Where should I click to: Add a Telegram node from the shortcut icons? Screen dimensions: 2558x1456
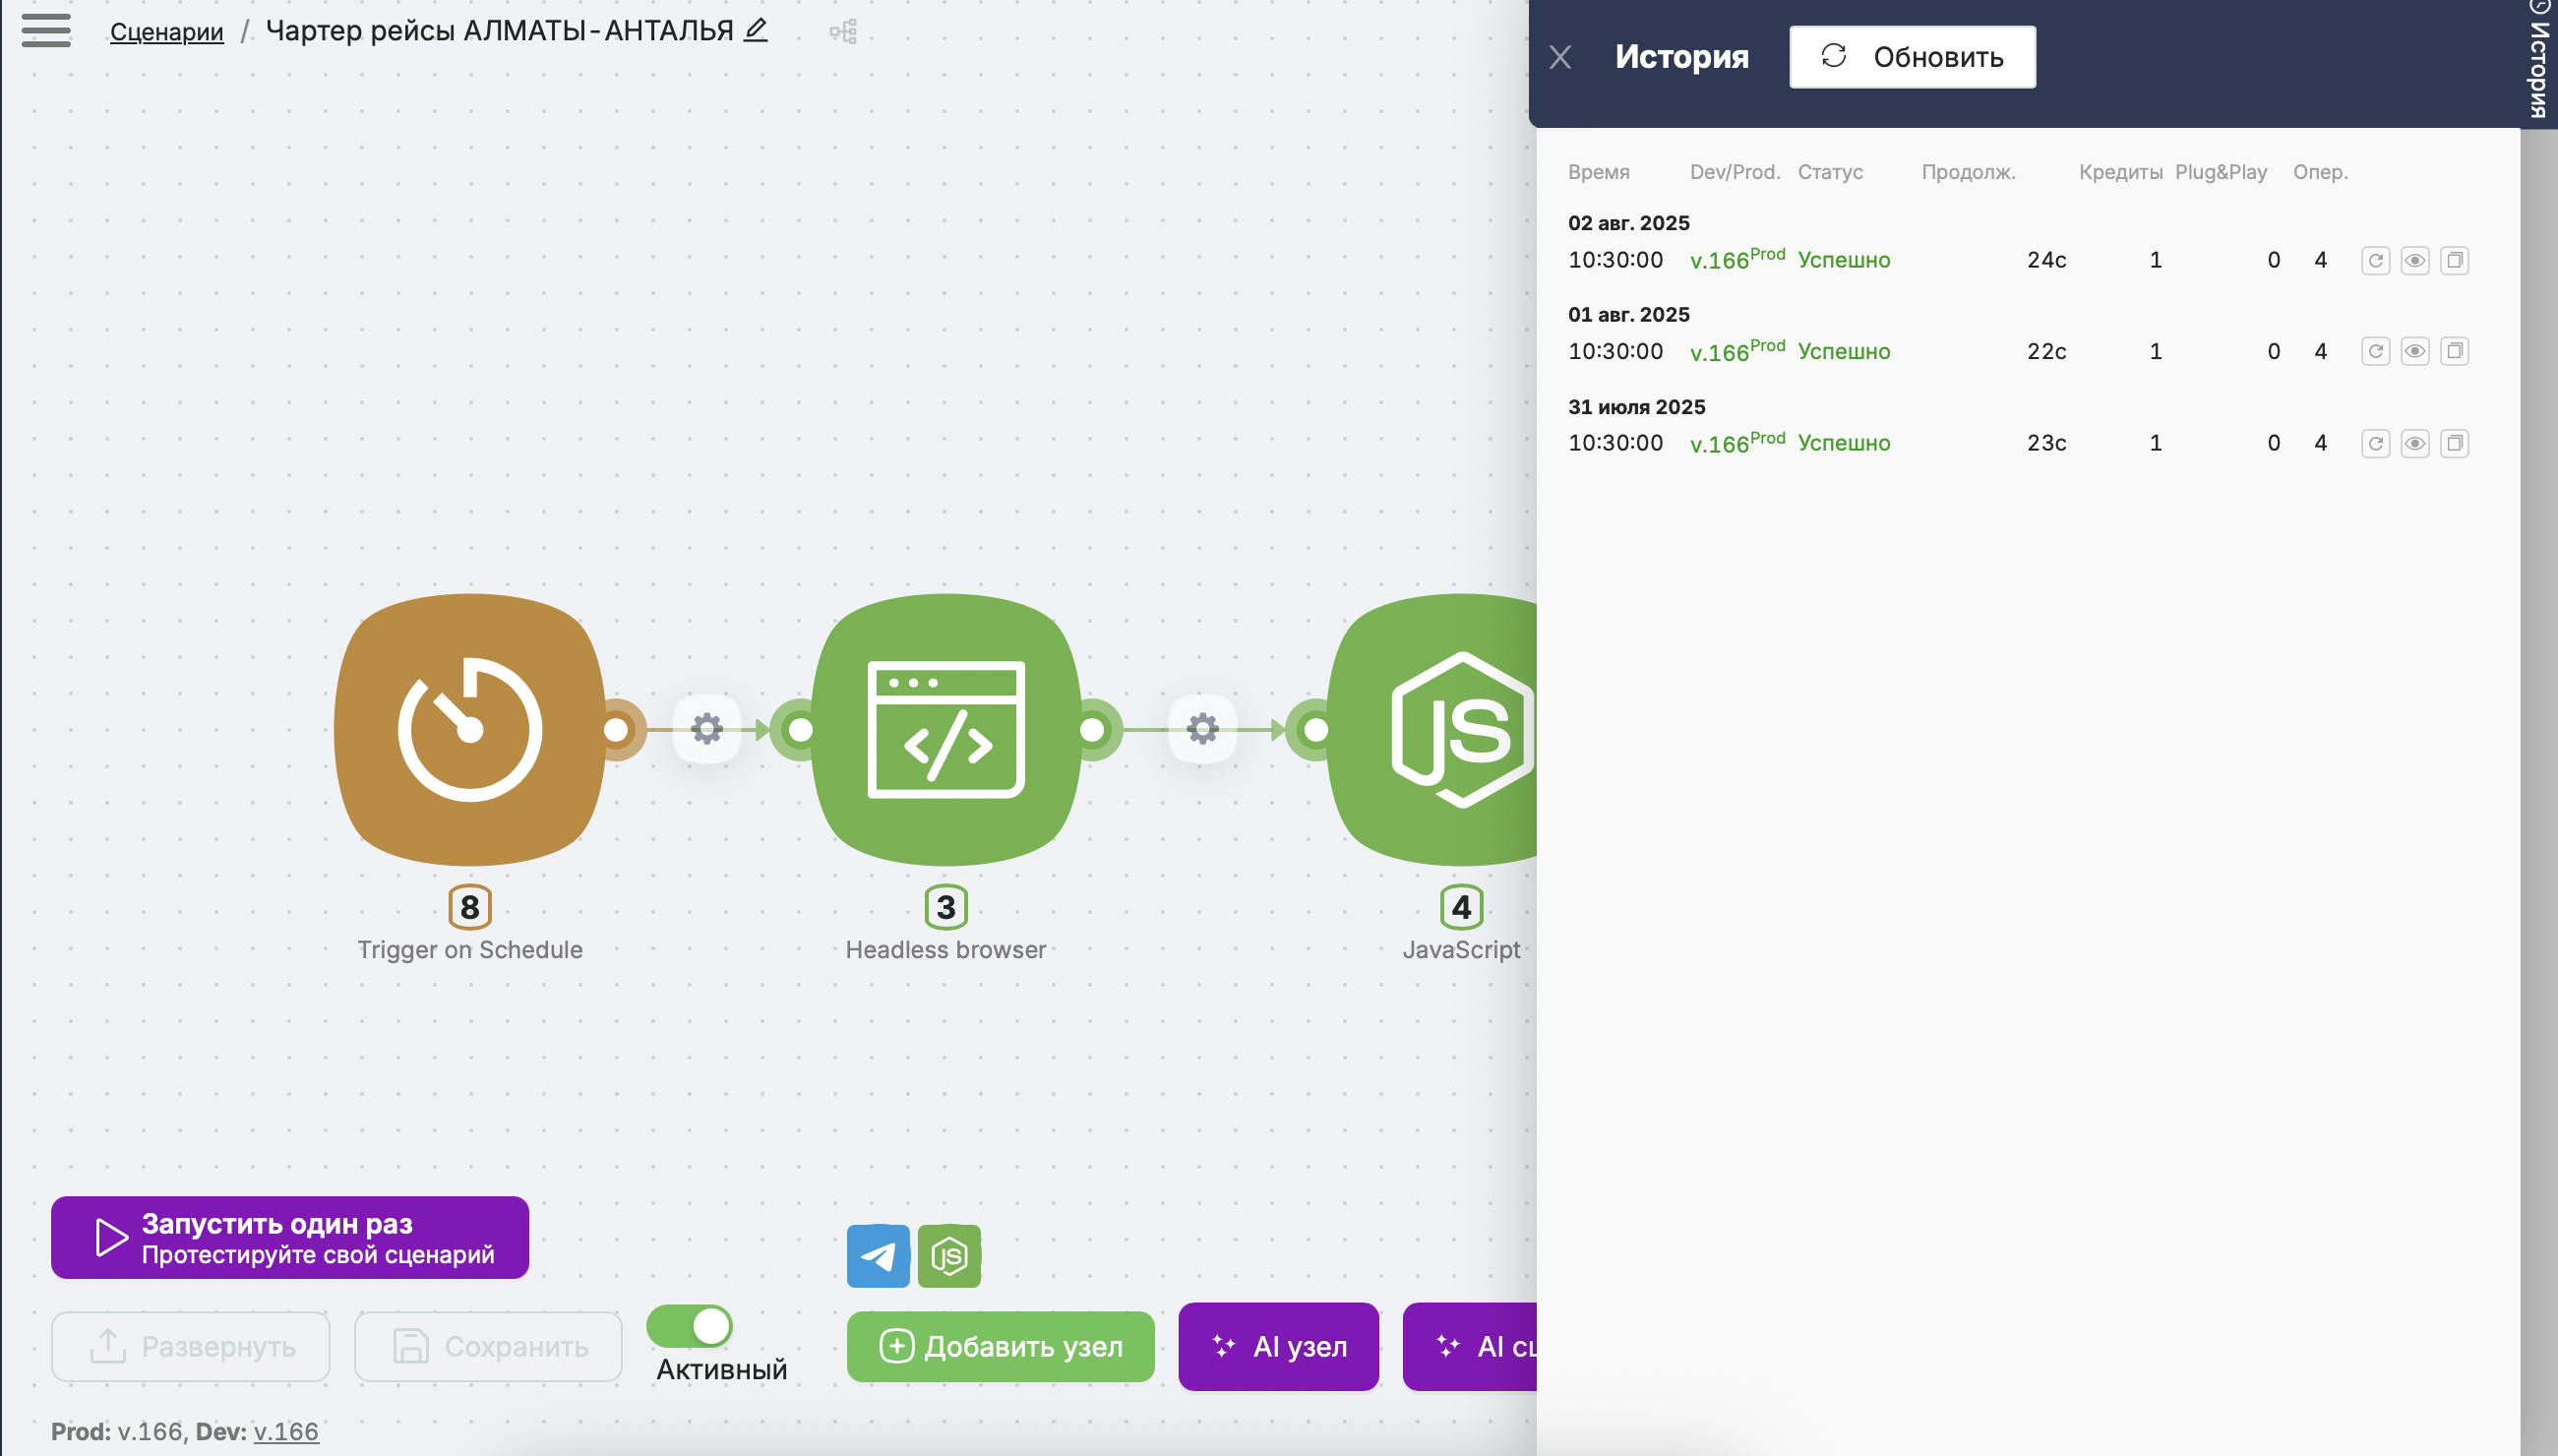(878, 1256)
